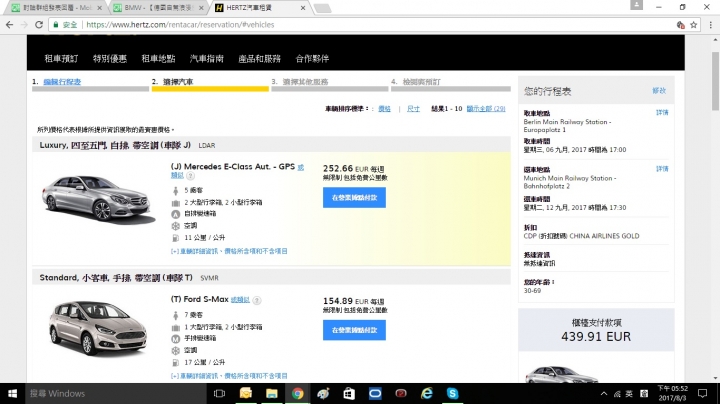
Task: Click Ford S-Max car image
Action: coord(98,328)
